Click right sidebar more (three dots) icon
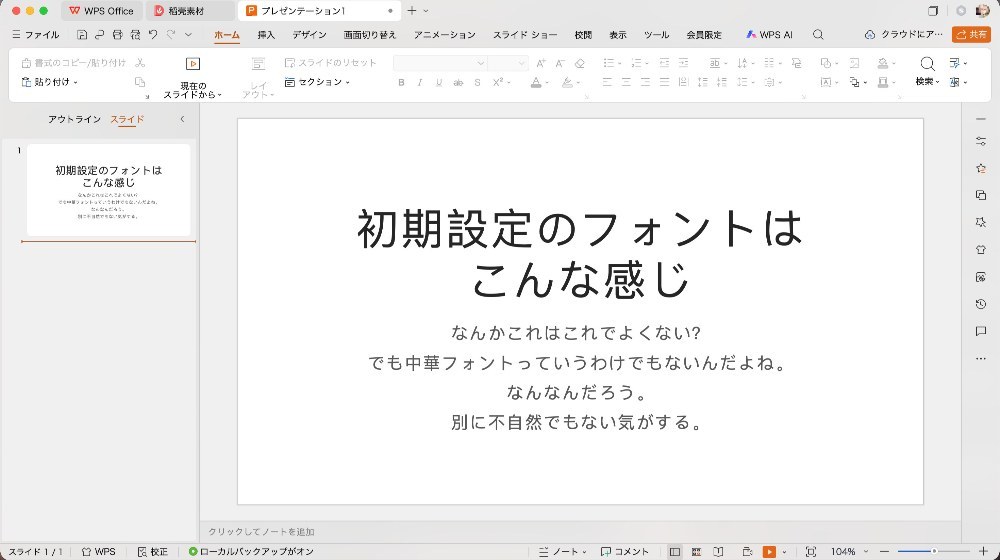The height and width of the screenshot is (560, 1000). click(x=981, y=358)
